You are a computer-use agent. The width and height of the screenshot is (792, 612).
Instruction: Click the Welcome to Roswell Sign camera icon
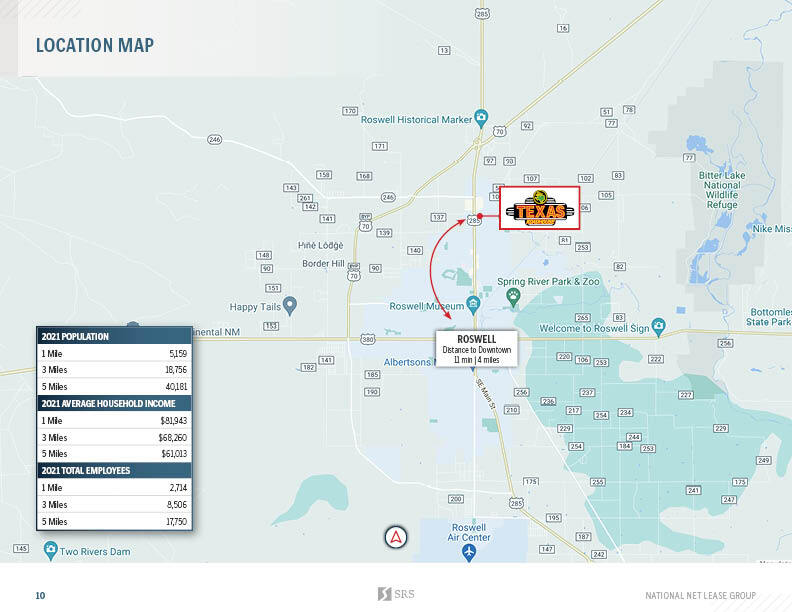[x=658, y=326]
